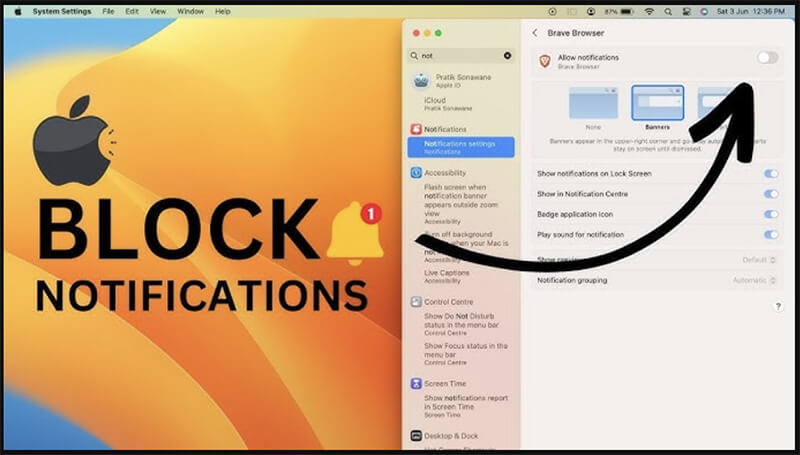
Task: Go back from Brave Browser page
Action: (535, 33)
